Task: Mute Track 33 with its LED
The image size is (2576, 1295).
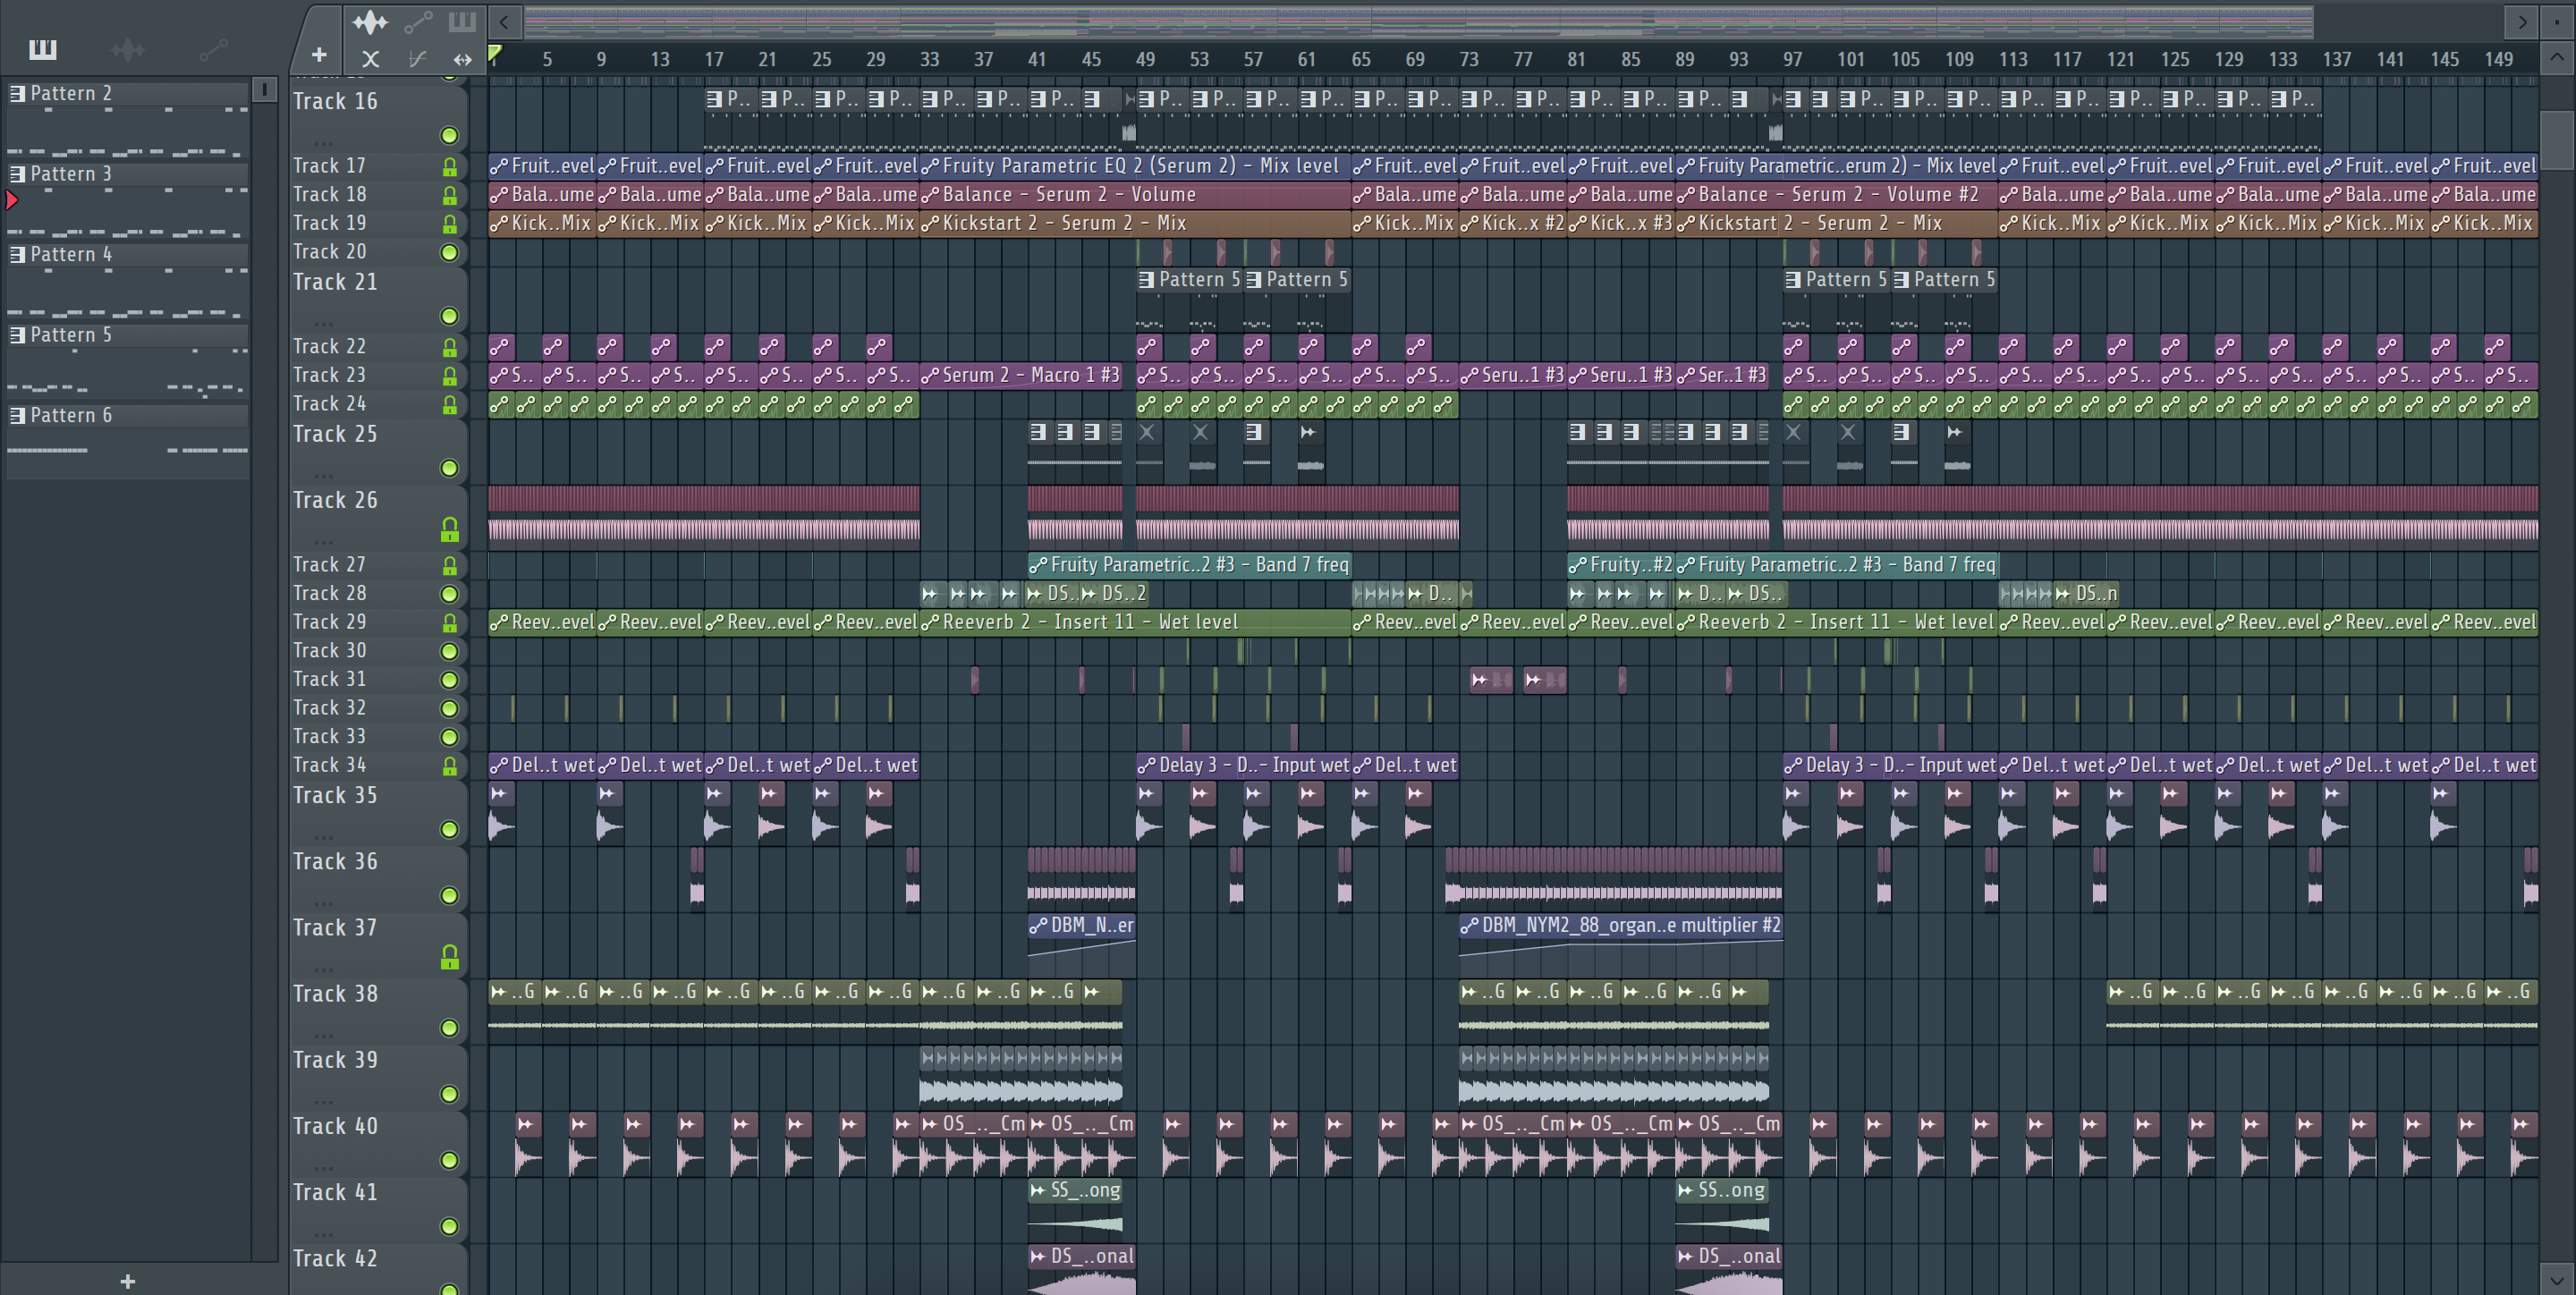Action: tap(450, 737)
